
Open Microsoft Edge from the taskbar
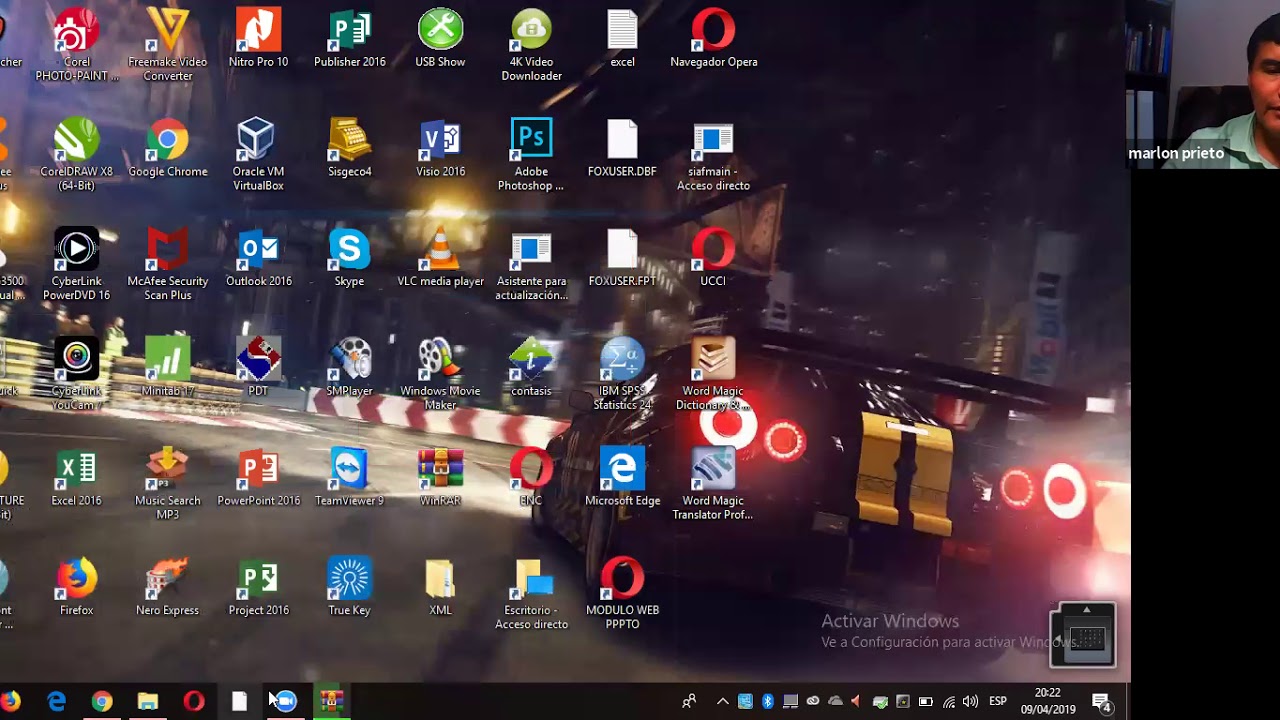click(x=56, y=702)
